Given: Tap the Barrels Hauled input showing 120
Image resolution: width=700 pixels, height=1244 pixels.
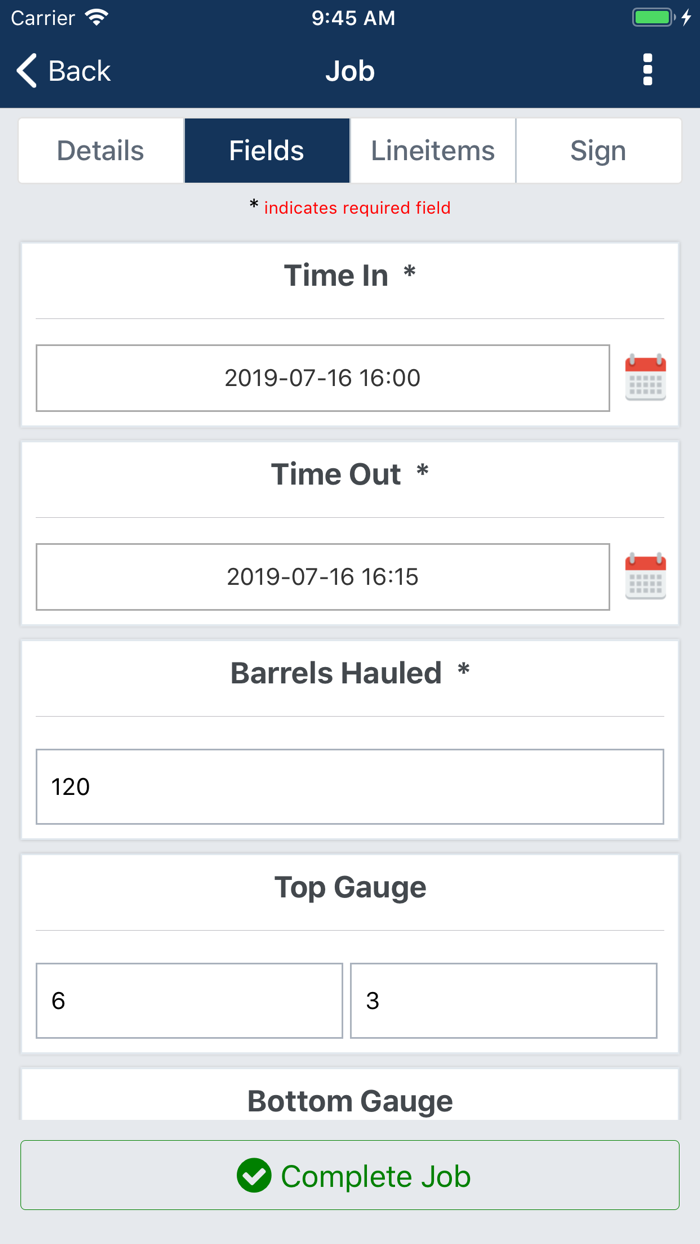Looking at the screenshot, I should 350,786.
